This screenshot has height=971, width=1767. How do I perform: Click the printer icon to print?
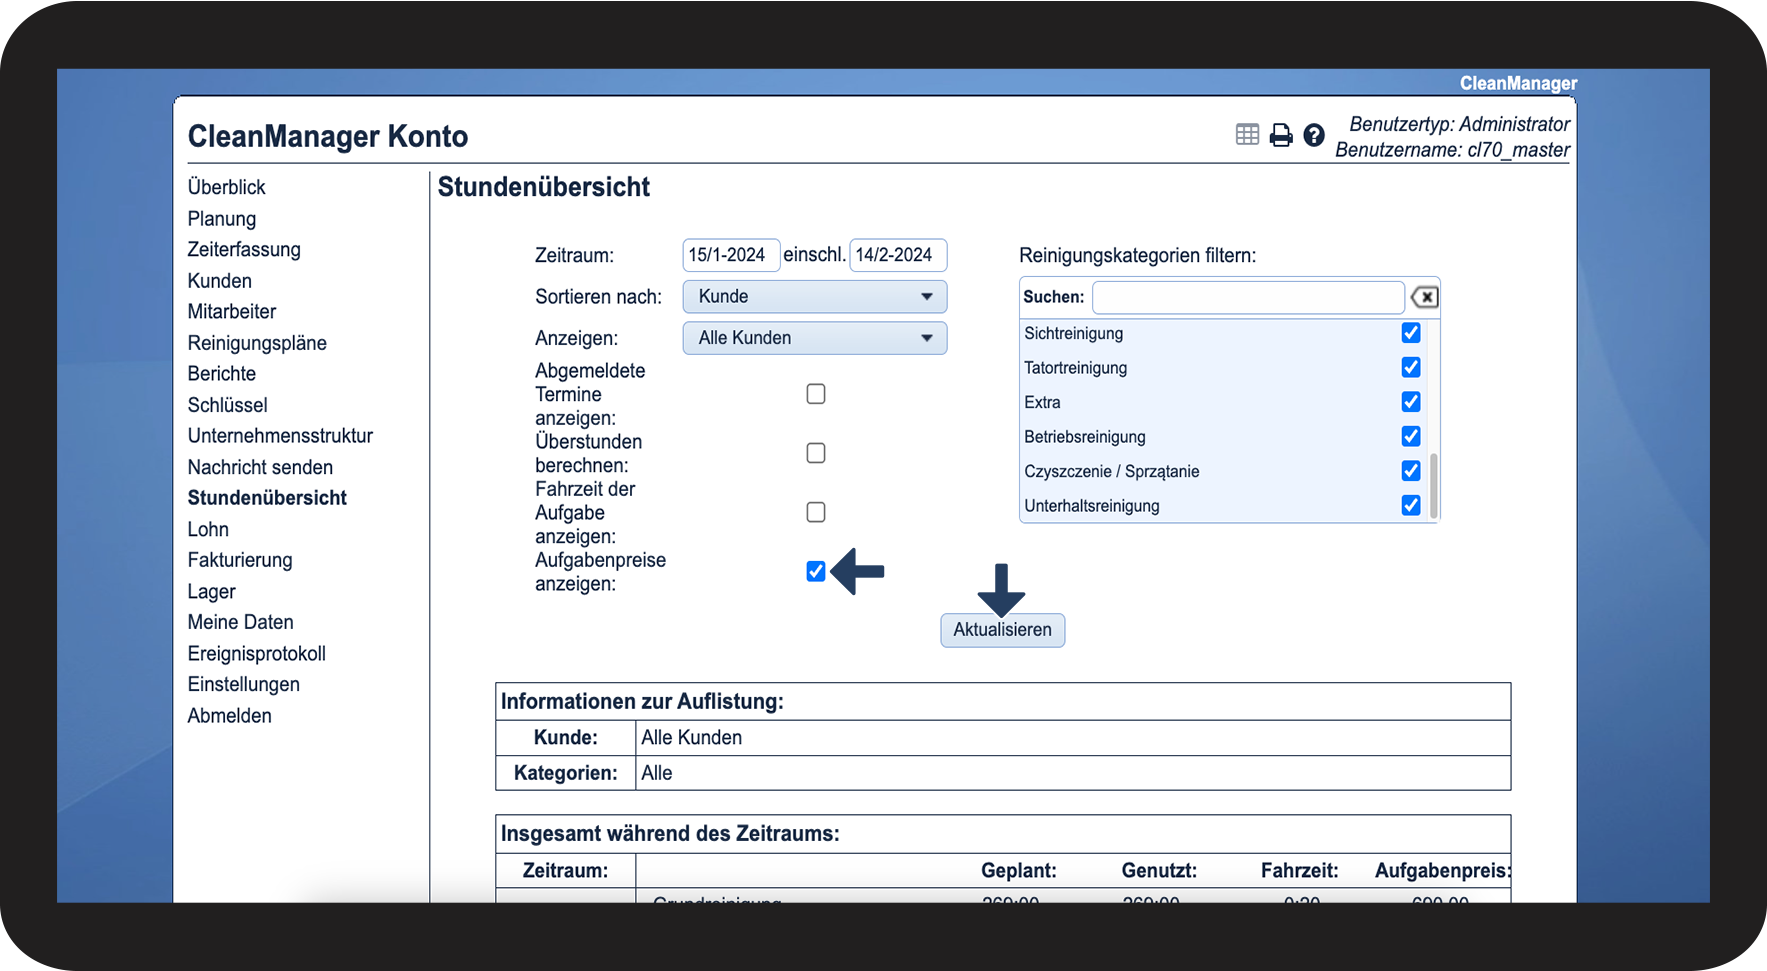[x=1281, y=135]
